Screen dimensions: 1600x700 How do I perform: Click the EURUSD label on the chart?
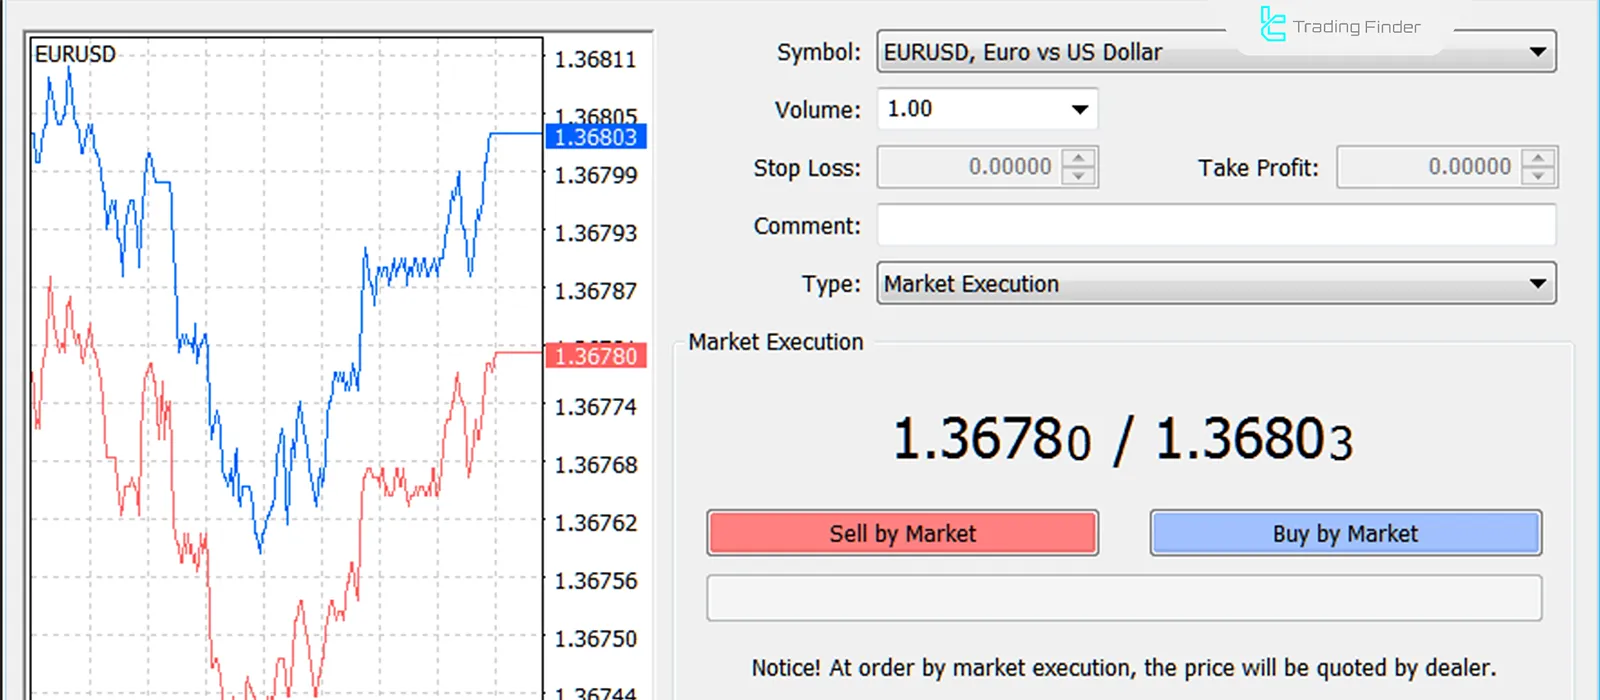click(x=75, y=54)
